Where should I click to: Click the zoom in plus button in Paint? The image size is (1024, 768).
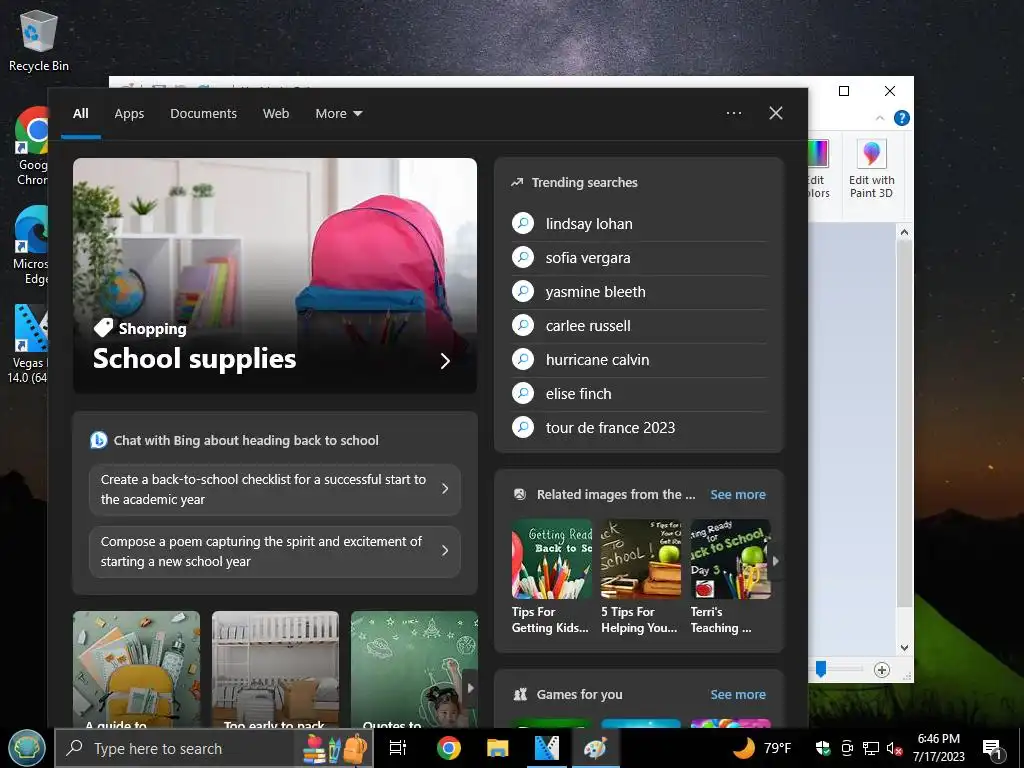click(882, 670)
